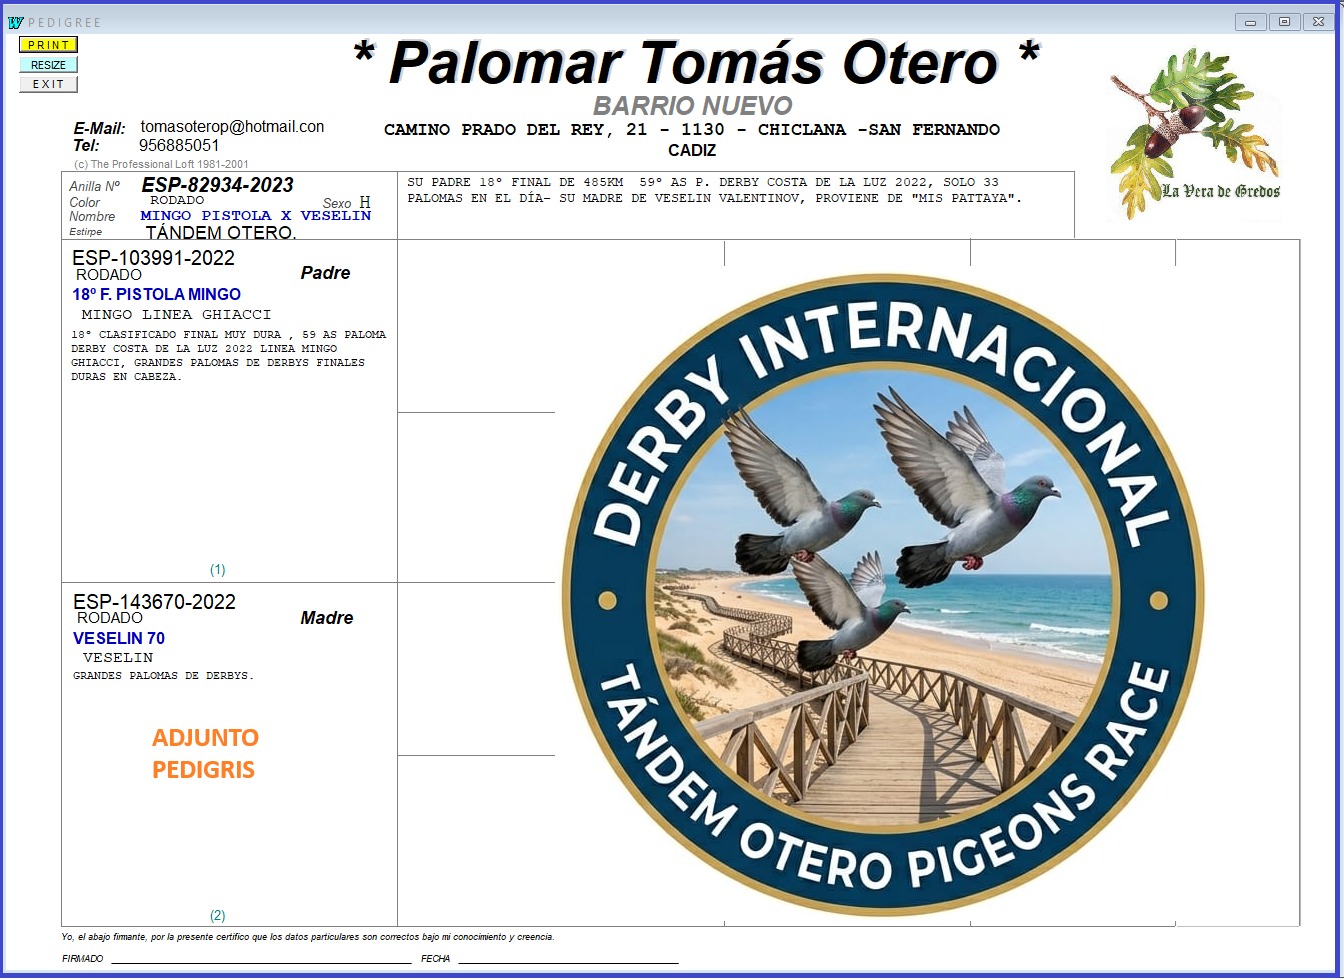The height and width of the screenshot is (979, 1344).
Task: Click the Sexo value H
Action: tap(365, 202)
